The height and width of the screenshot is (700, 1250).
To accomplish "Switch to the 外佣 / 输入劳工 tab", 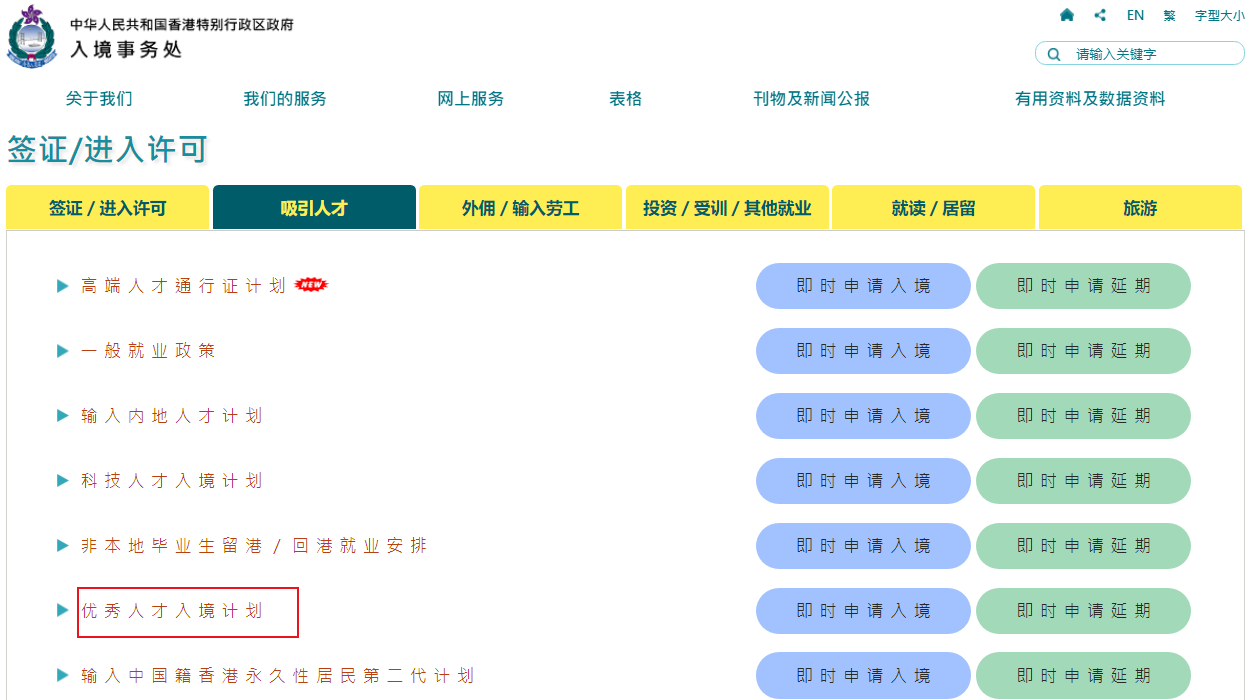I will pyautogui.click(x=520, y=208).
